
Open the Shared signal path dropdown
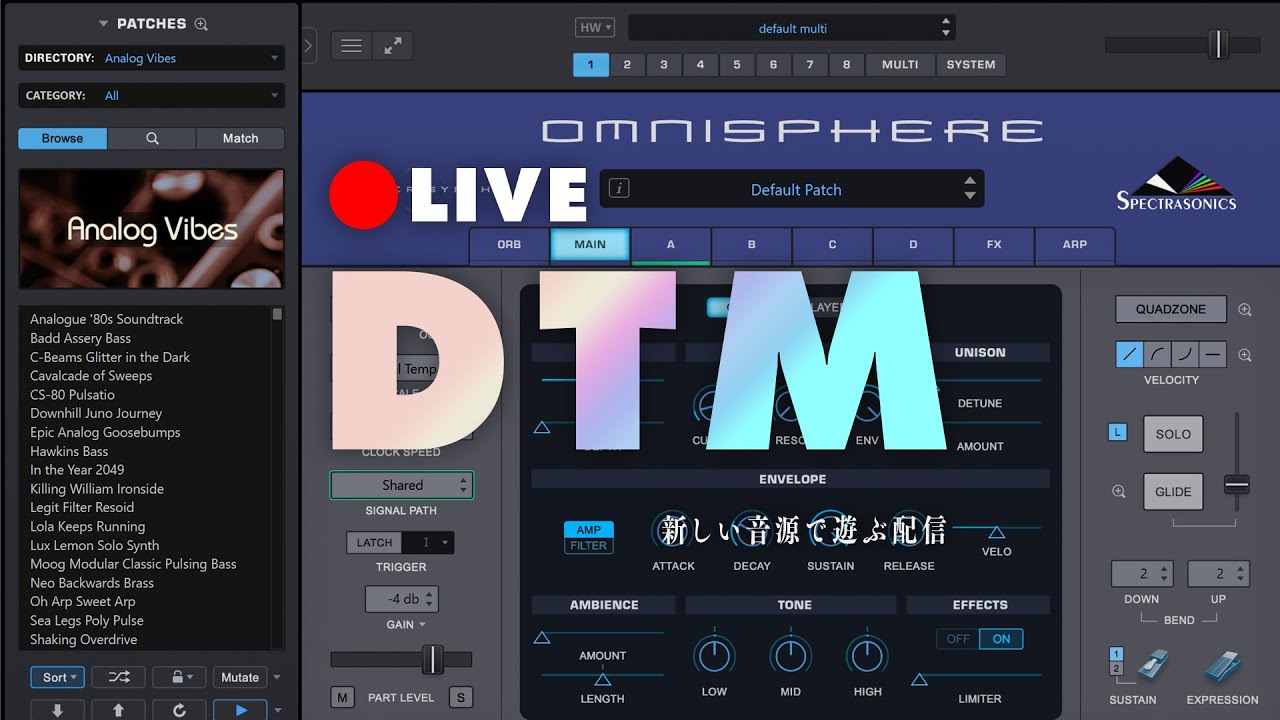click(401, 485)
